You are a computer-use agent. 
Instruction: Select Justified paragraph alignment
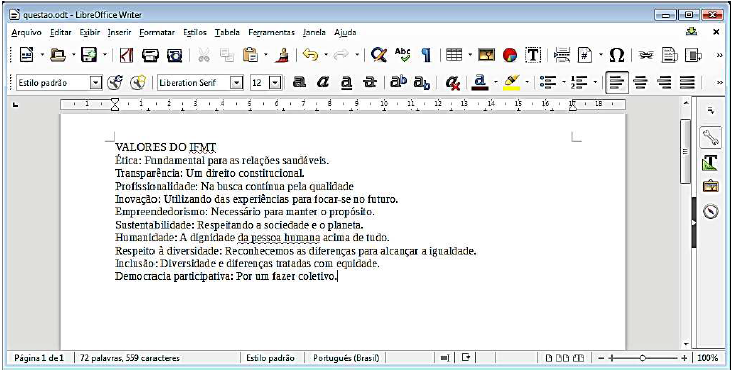[x=688, y=83]
